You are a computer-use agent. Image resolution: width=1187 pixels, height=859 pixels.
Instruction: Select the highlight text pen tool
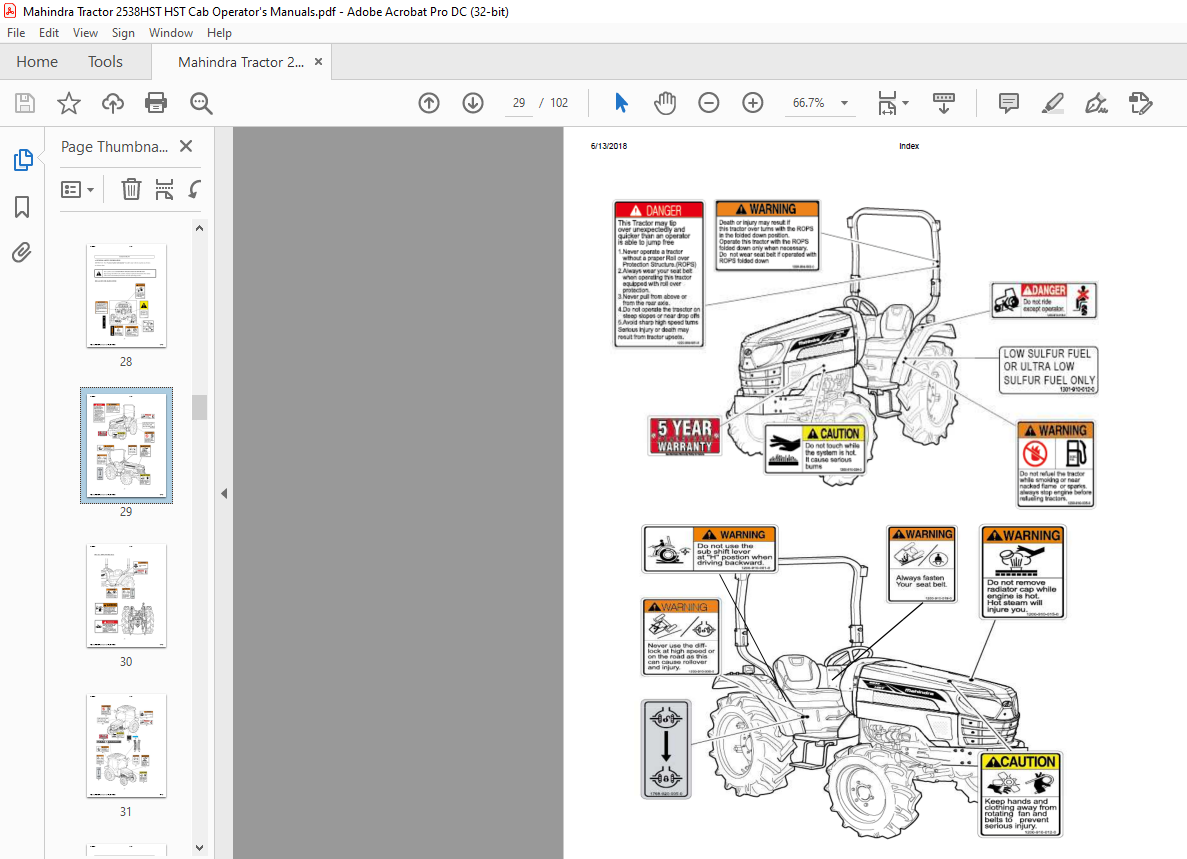1052,103
